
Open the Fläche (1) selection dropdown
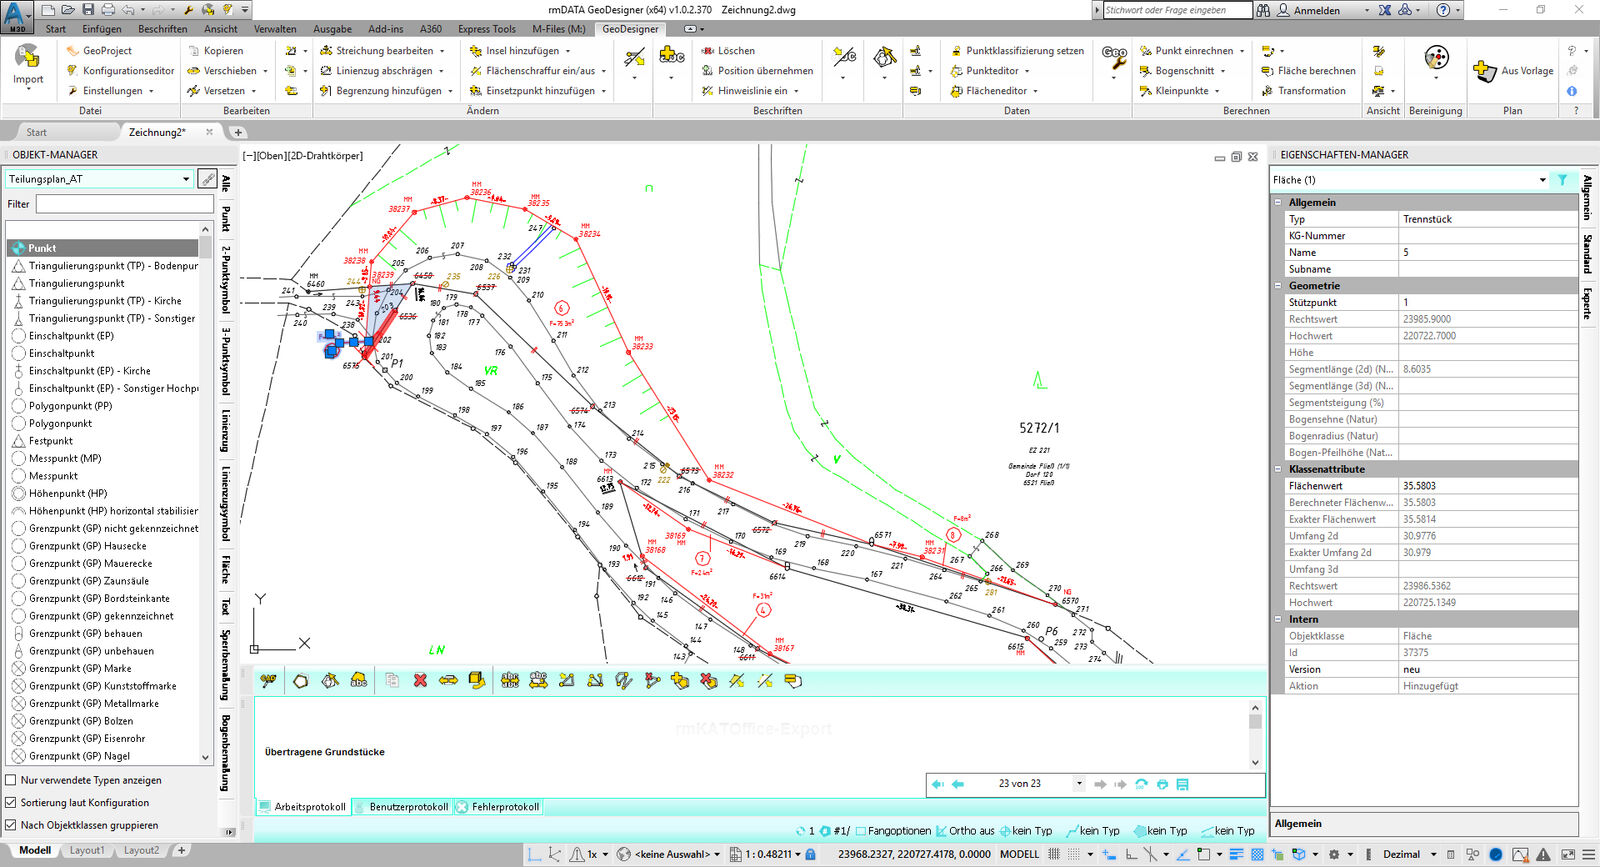[1542, 180]
